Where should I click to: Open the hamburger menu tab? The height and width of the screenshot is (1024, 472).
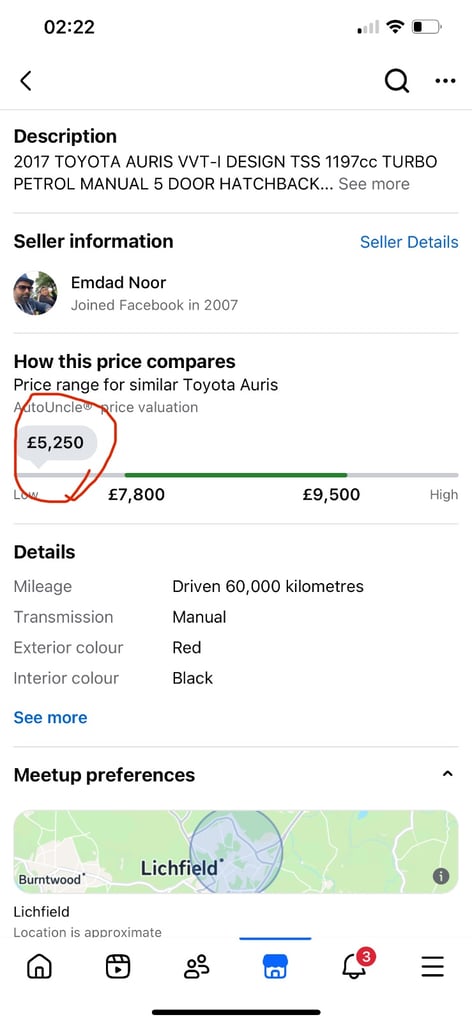tap(432, 966)
